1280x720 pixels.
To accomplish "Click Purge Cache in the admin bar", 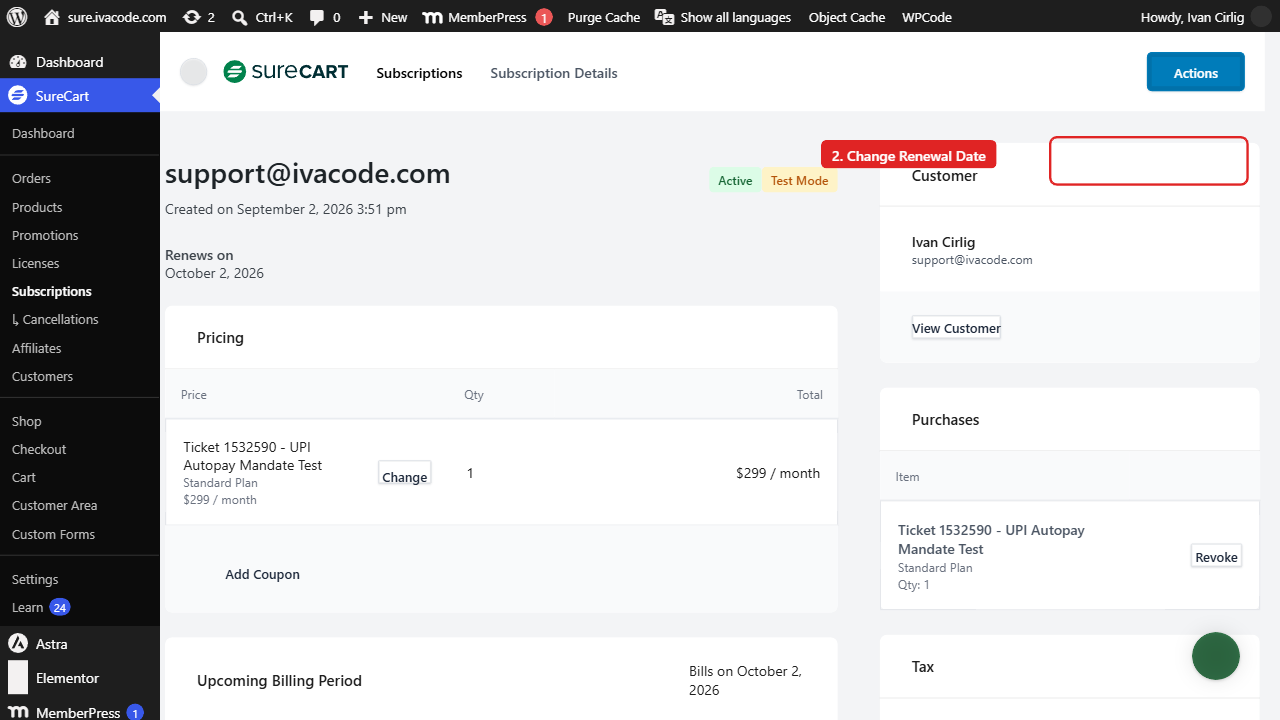I will (x=604, y=17).
